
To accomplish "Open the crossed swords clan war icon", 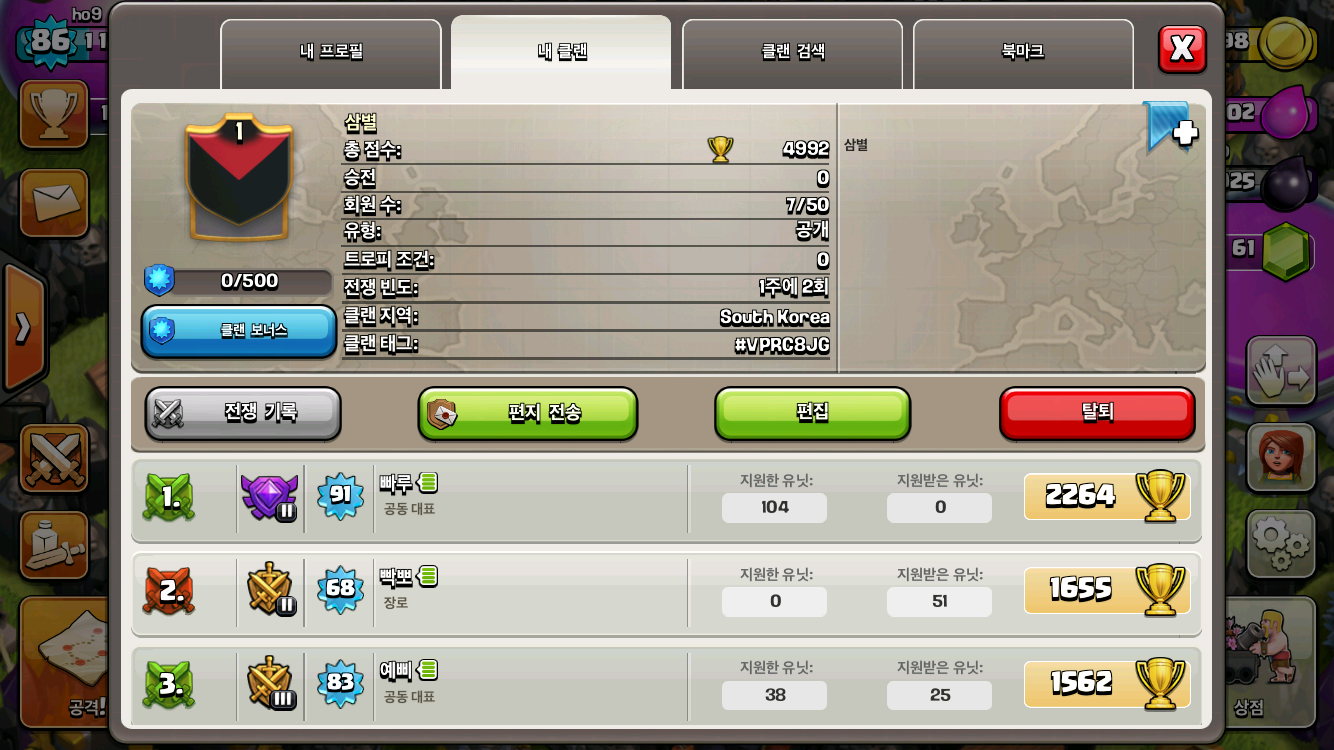I will (55, 460).
